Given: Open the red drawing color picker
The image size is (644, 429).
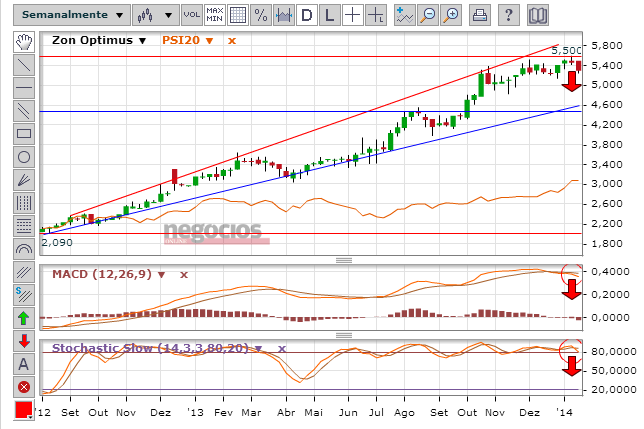Looking at the screenshot, I should click(x=24, y=410).
